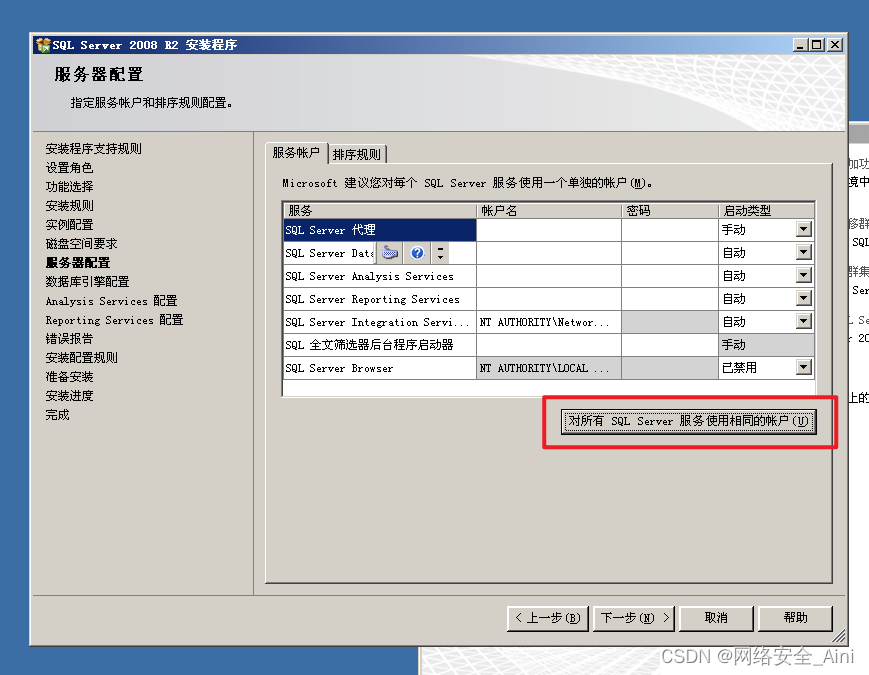Click 安装程序支持规则 step in sidebar
The image size is (869, 675).
coord(94,149)
